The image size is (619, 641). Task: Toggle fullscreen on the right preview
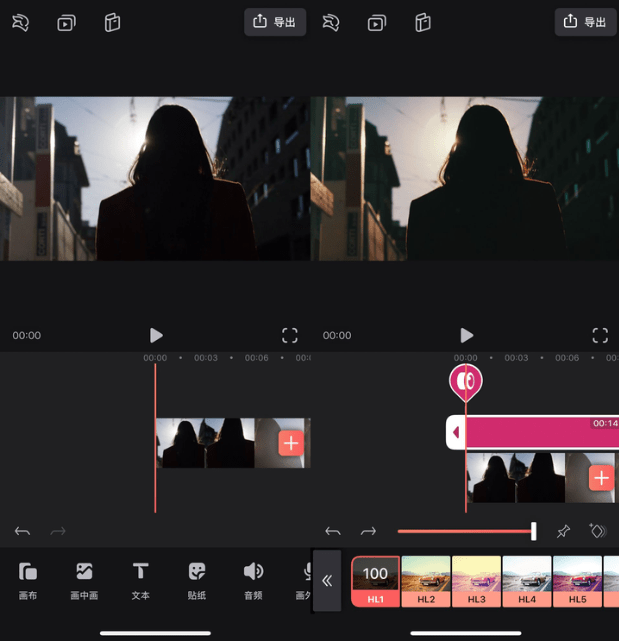pos(600,335)
